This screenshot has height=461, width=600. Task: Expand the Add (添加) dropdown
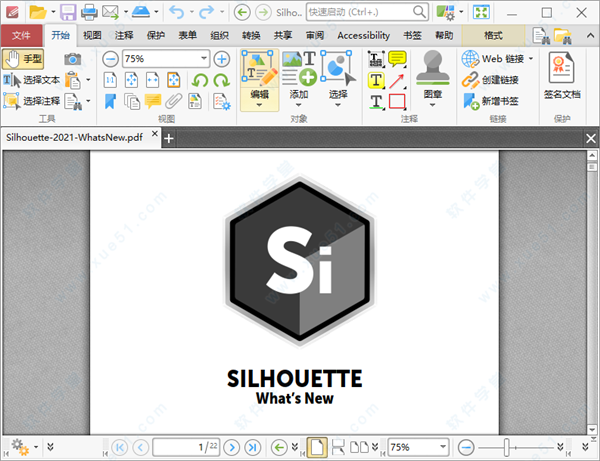tap(299, 102)
